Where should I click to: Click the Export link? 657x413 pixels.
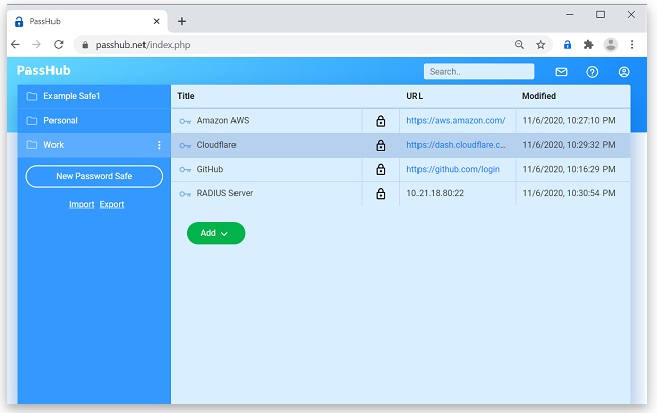coord(112,204)
